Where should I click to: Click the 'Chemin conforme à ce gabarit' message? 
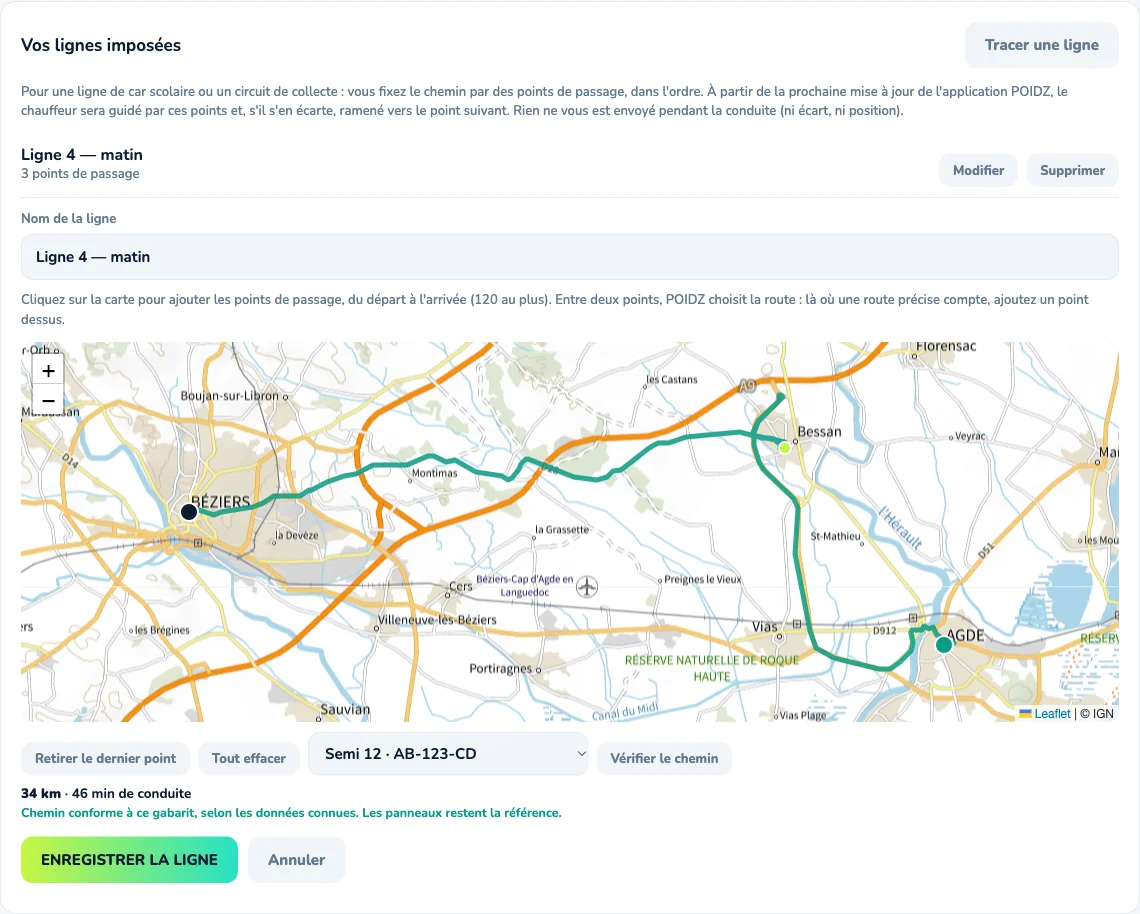pyautogui.click(x=291, y=813)
